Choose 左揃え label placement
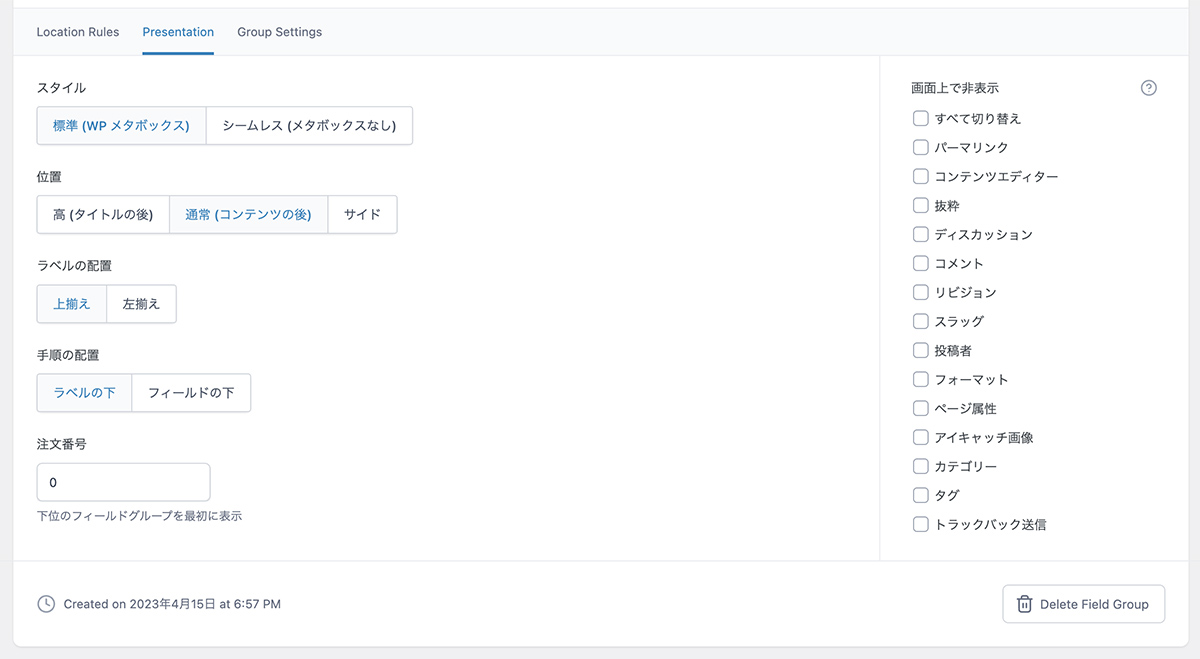 (x=141, y=304)
